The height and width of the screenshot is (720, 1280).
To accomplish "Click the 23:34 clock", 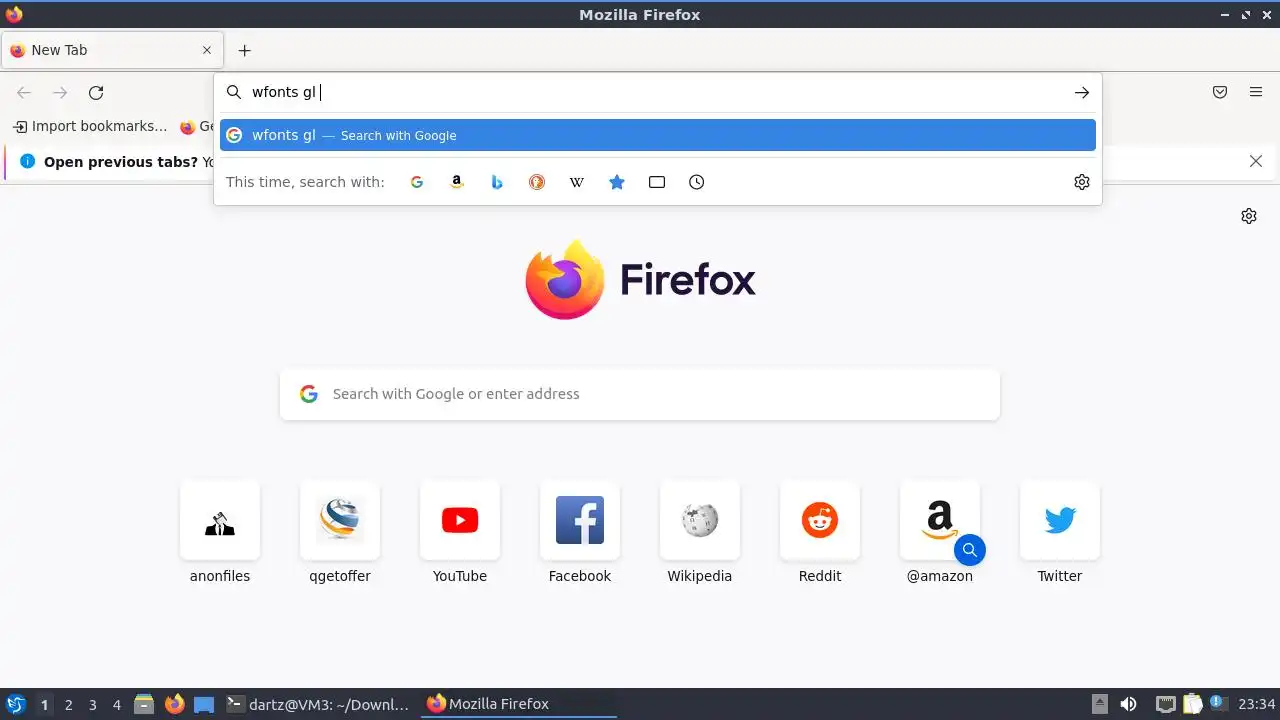I will pyautogui.click(x=1257, y=704).
